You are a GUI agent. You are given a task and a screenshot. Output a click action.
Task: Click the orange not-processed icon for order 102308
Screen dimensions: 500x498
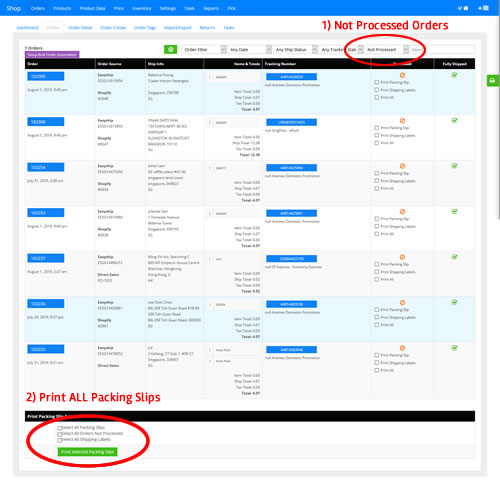(402, 121)
